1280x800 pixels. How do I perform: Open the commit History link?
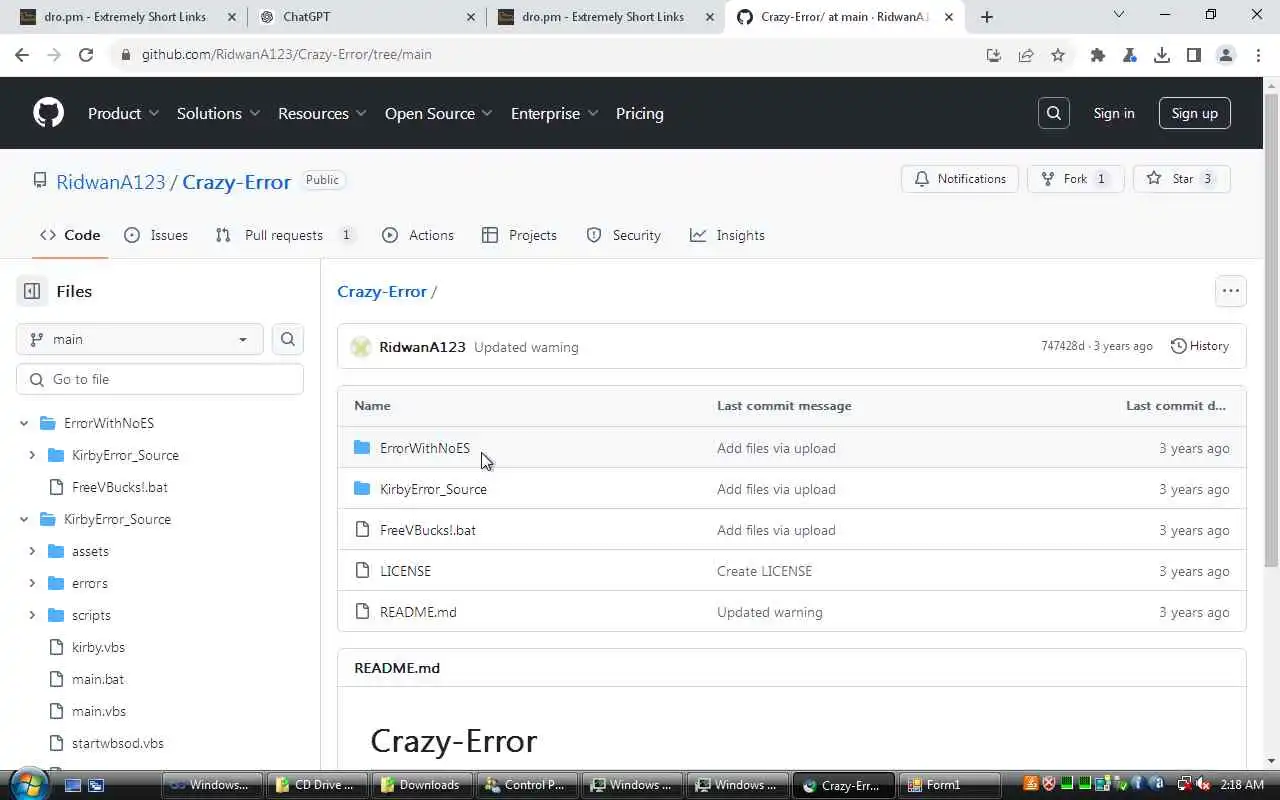click(x=1199, y=346)
